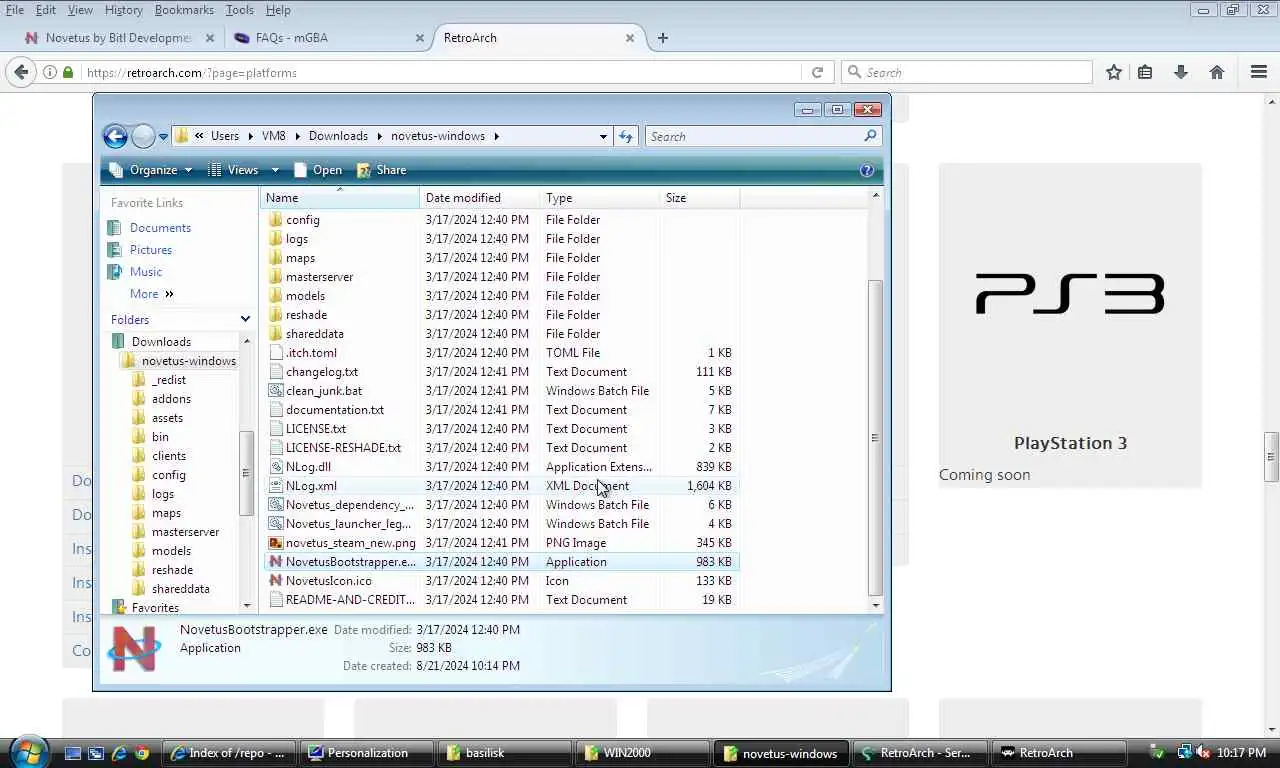Bookmark this page with star icon
This screenshot has width=1280, height=768.
[1114, 72]
